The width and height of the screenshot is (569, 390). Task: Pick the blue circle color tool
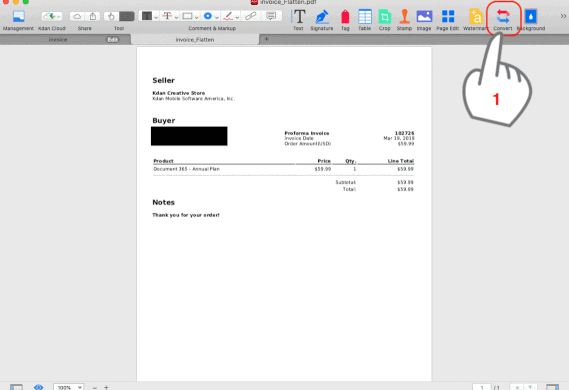[x=208, y=16]
